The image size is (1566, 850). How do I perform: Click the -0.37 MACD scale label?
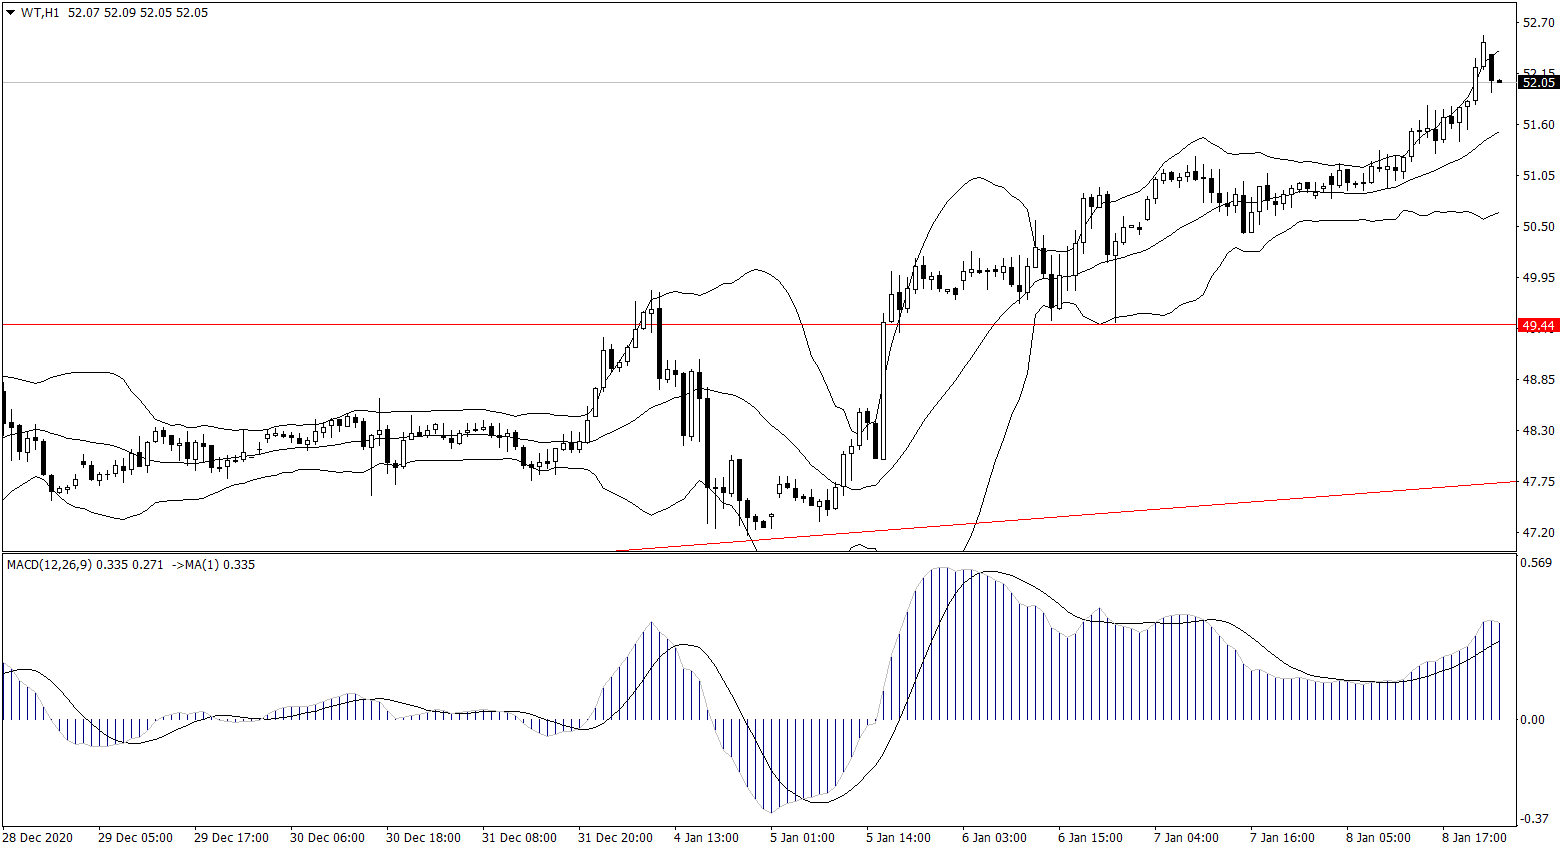[x=1535, y=819]
